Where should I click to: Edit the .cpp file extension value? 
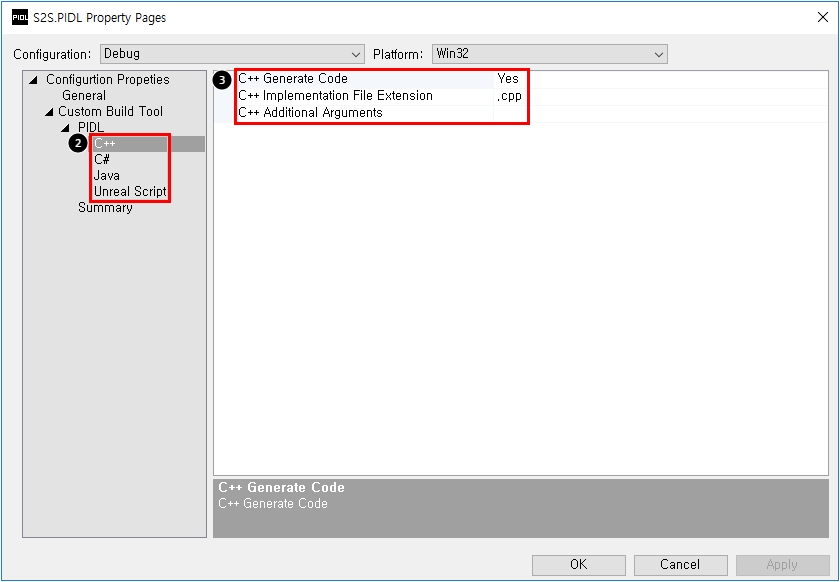pos(509,96)
